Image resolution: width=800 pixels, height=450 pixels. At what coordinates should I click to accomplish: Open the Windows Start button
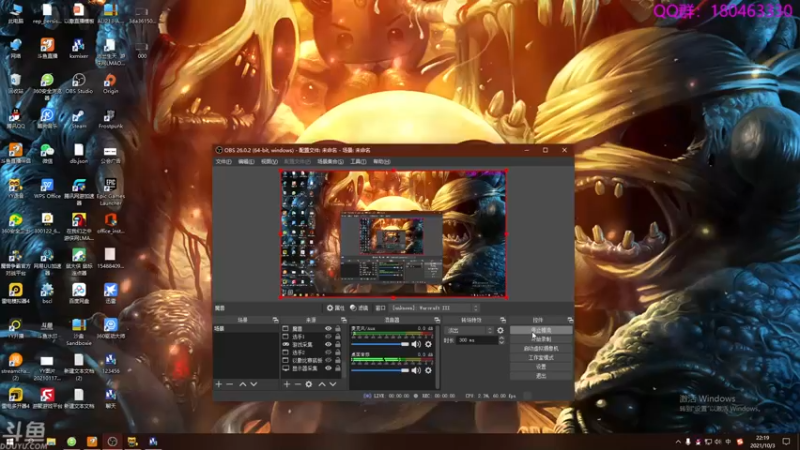[10, 442]
